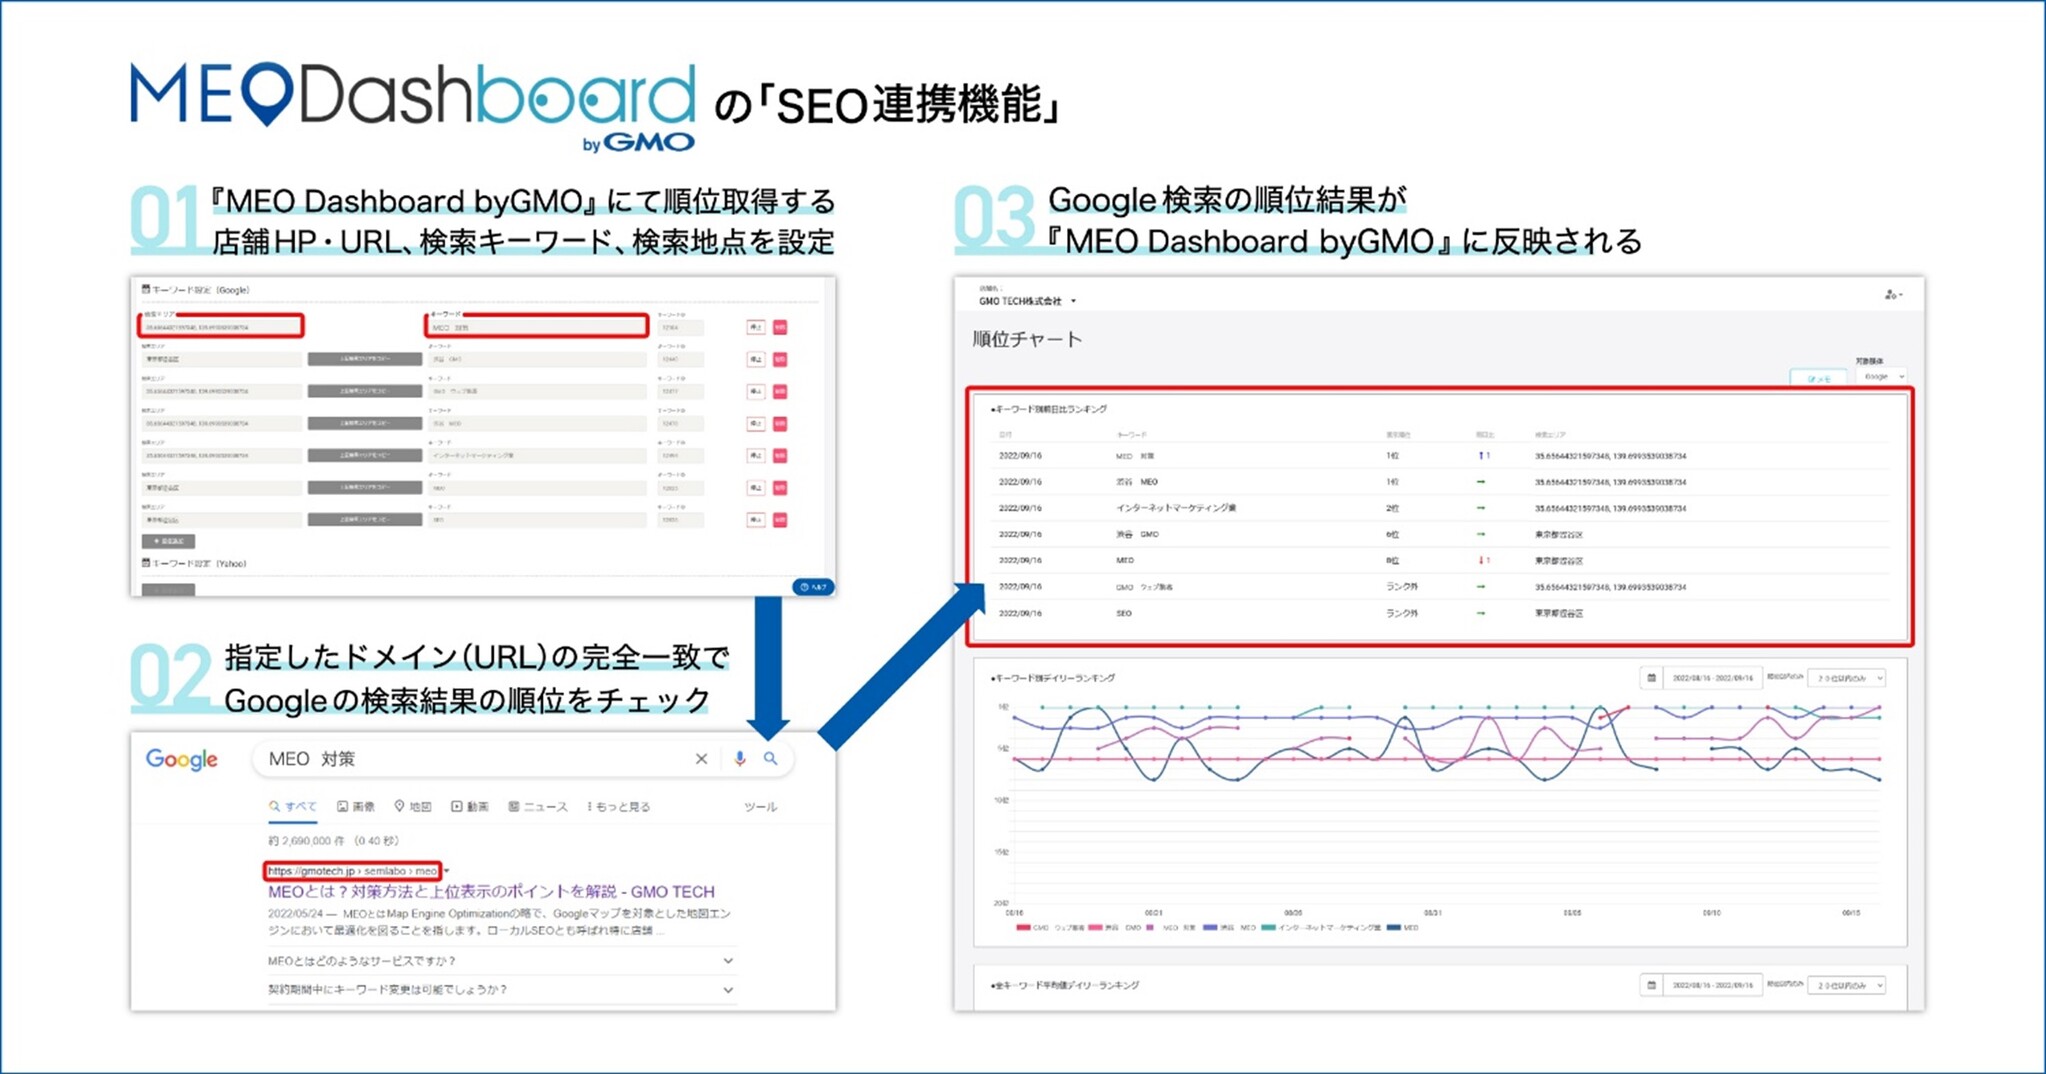Click the Google logo
Viewport: 2046px width, 1074px height.
coord(181,760)
